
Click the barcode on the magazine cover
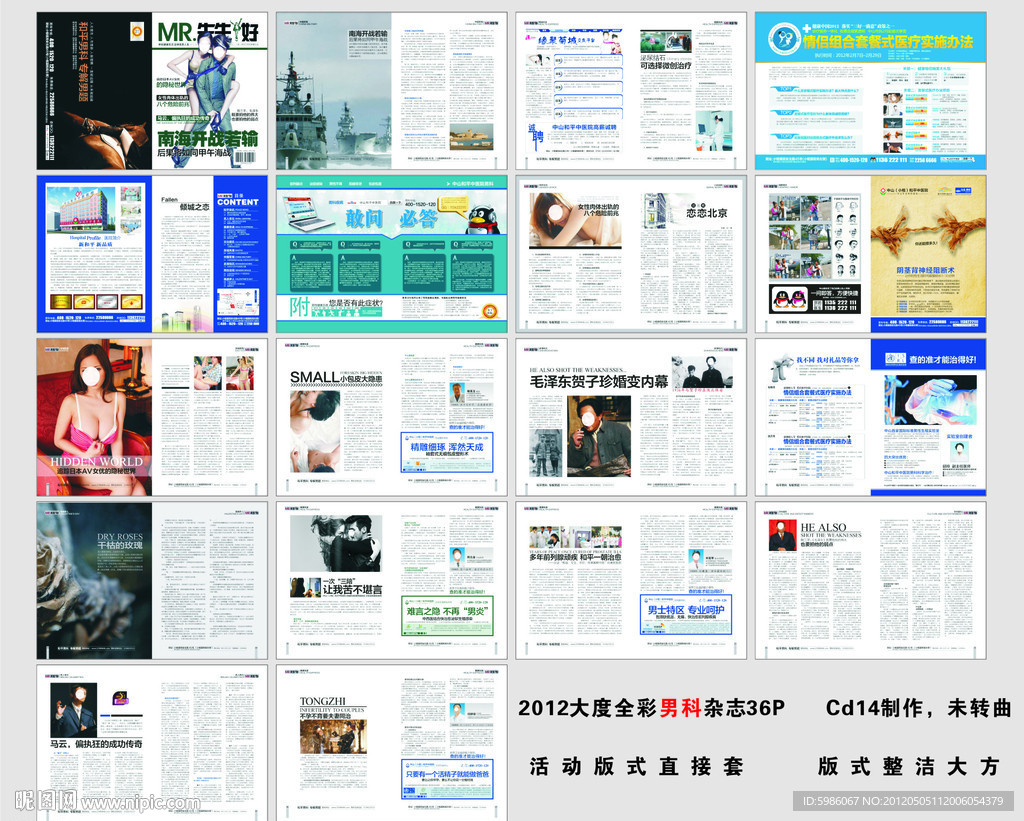[245, 157]
